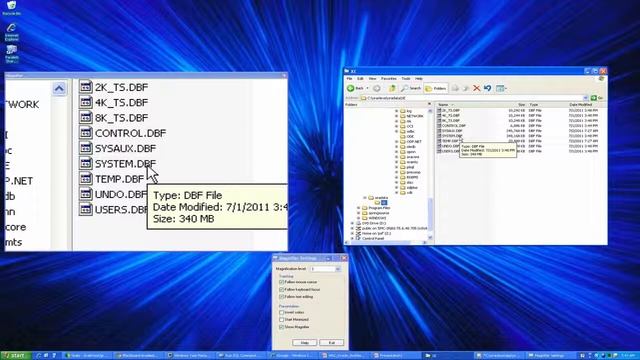Go up one folder level in Explorer
This screenshot has width=640, height=360.
click(x=392, y=88)
